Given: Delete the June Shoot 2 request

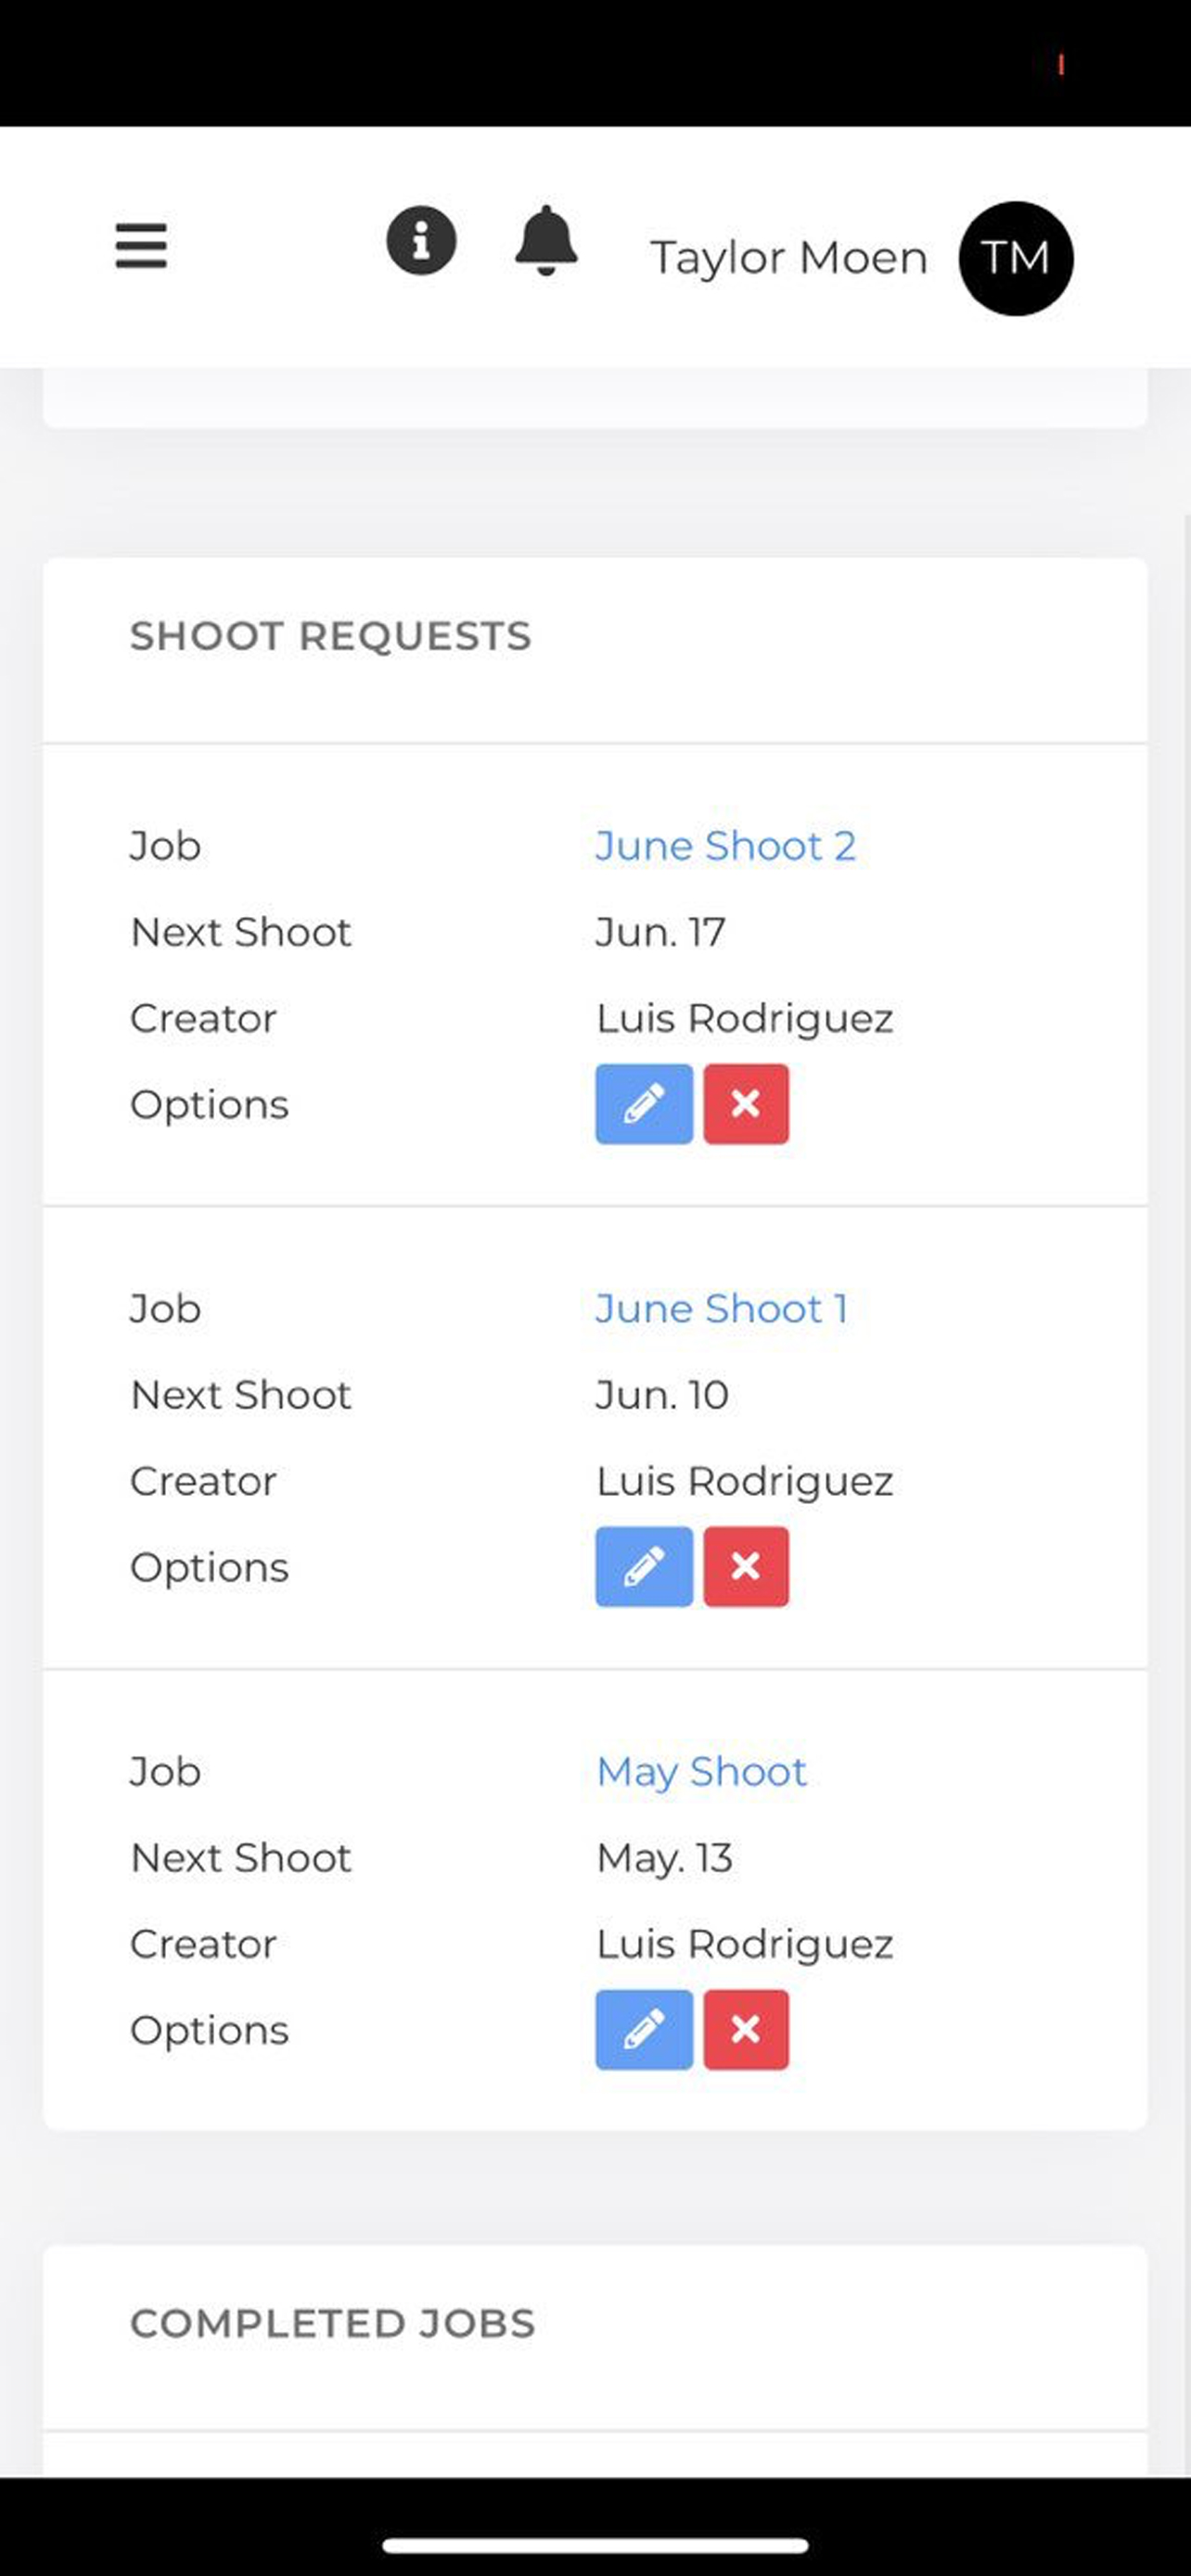Looking at the screenshot, I should (746, 1104).
